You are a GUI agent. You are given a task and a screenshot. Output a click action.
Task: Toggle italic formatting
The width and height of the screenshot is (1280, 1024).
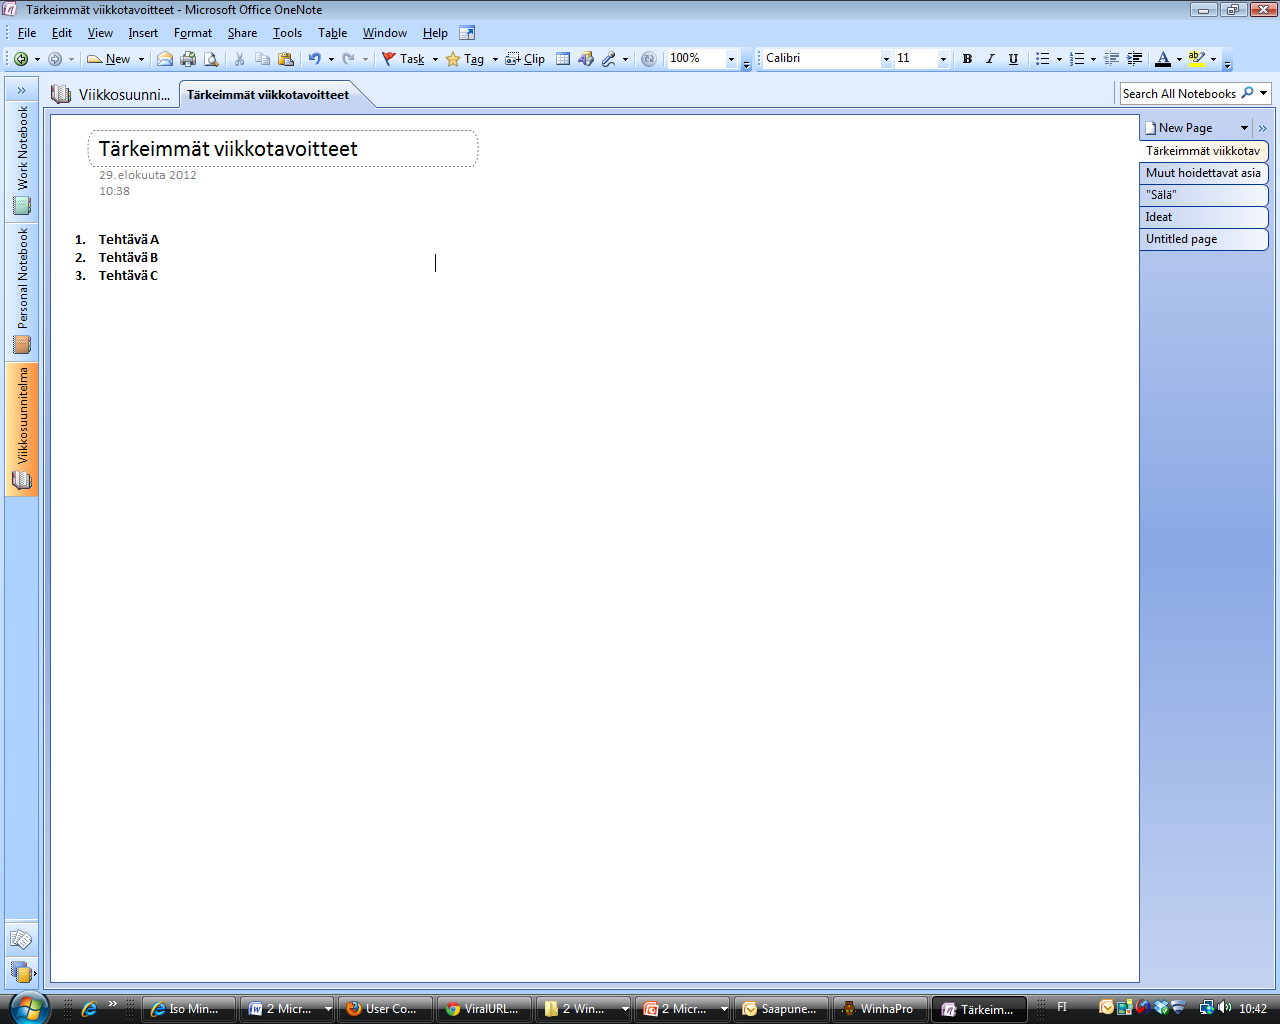(990, 59)
